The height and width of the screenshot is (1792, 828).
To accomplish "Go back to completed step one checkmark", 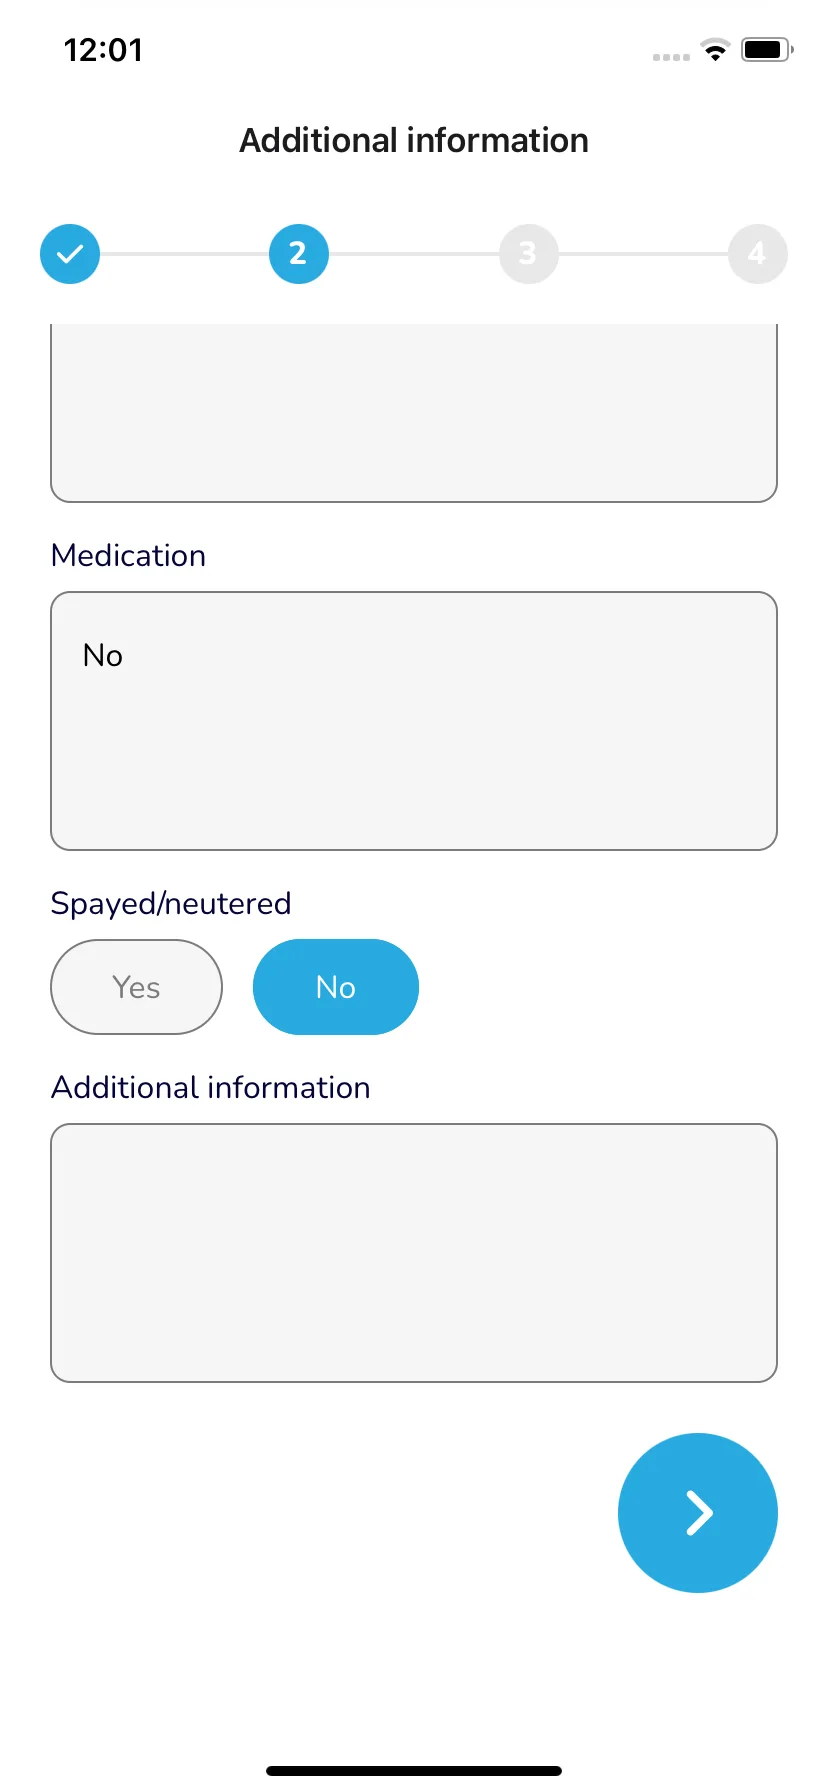I will point(70,254).
